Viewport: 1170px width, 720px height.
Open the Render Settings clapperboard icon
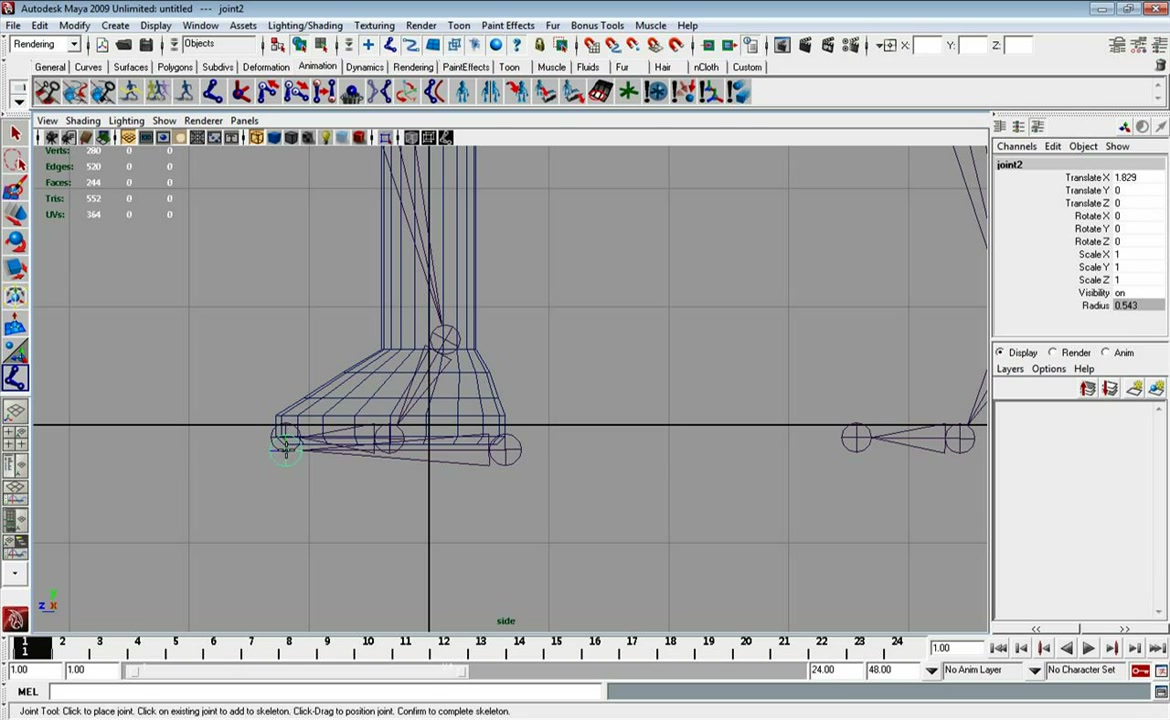[850, 46]
